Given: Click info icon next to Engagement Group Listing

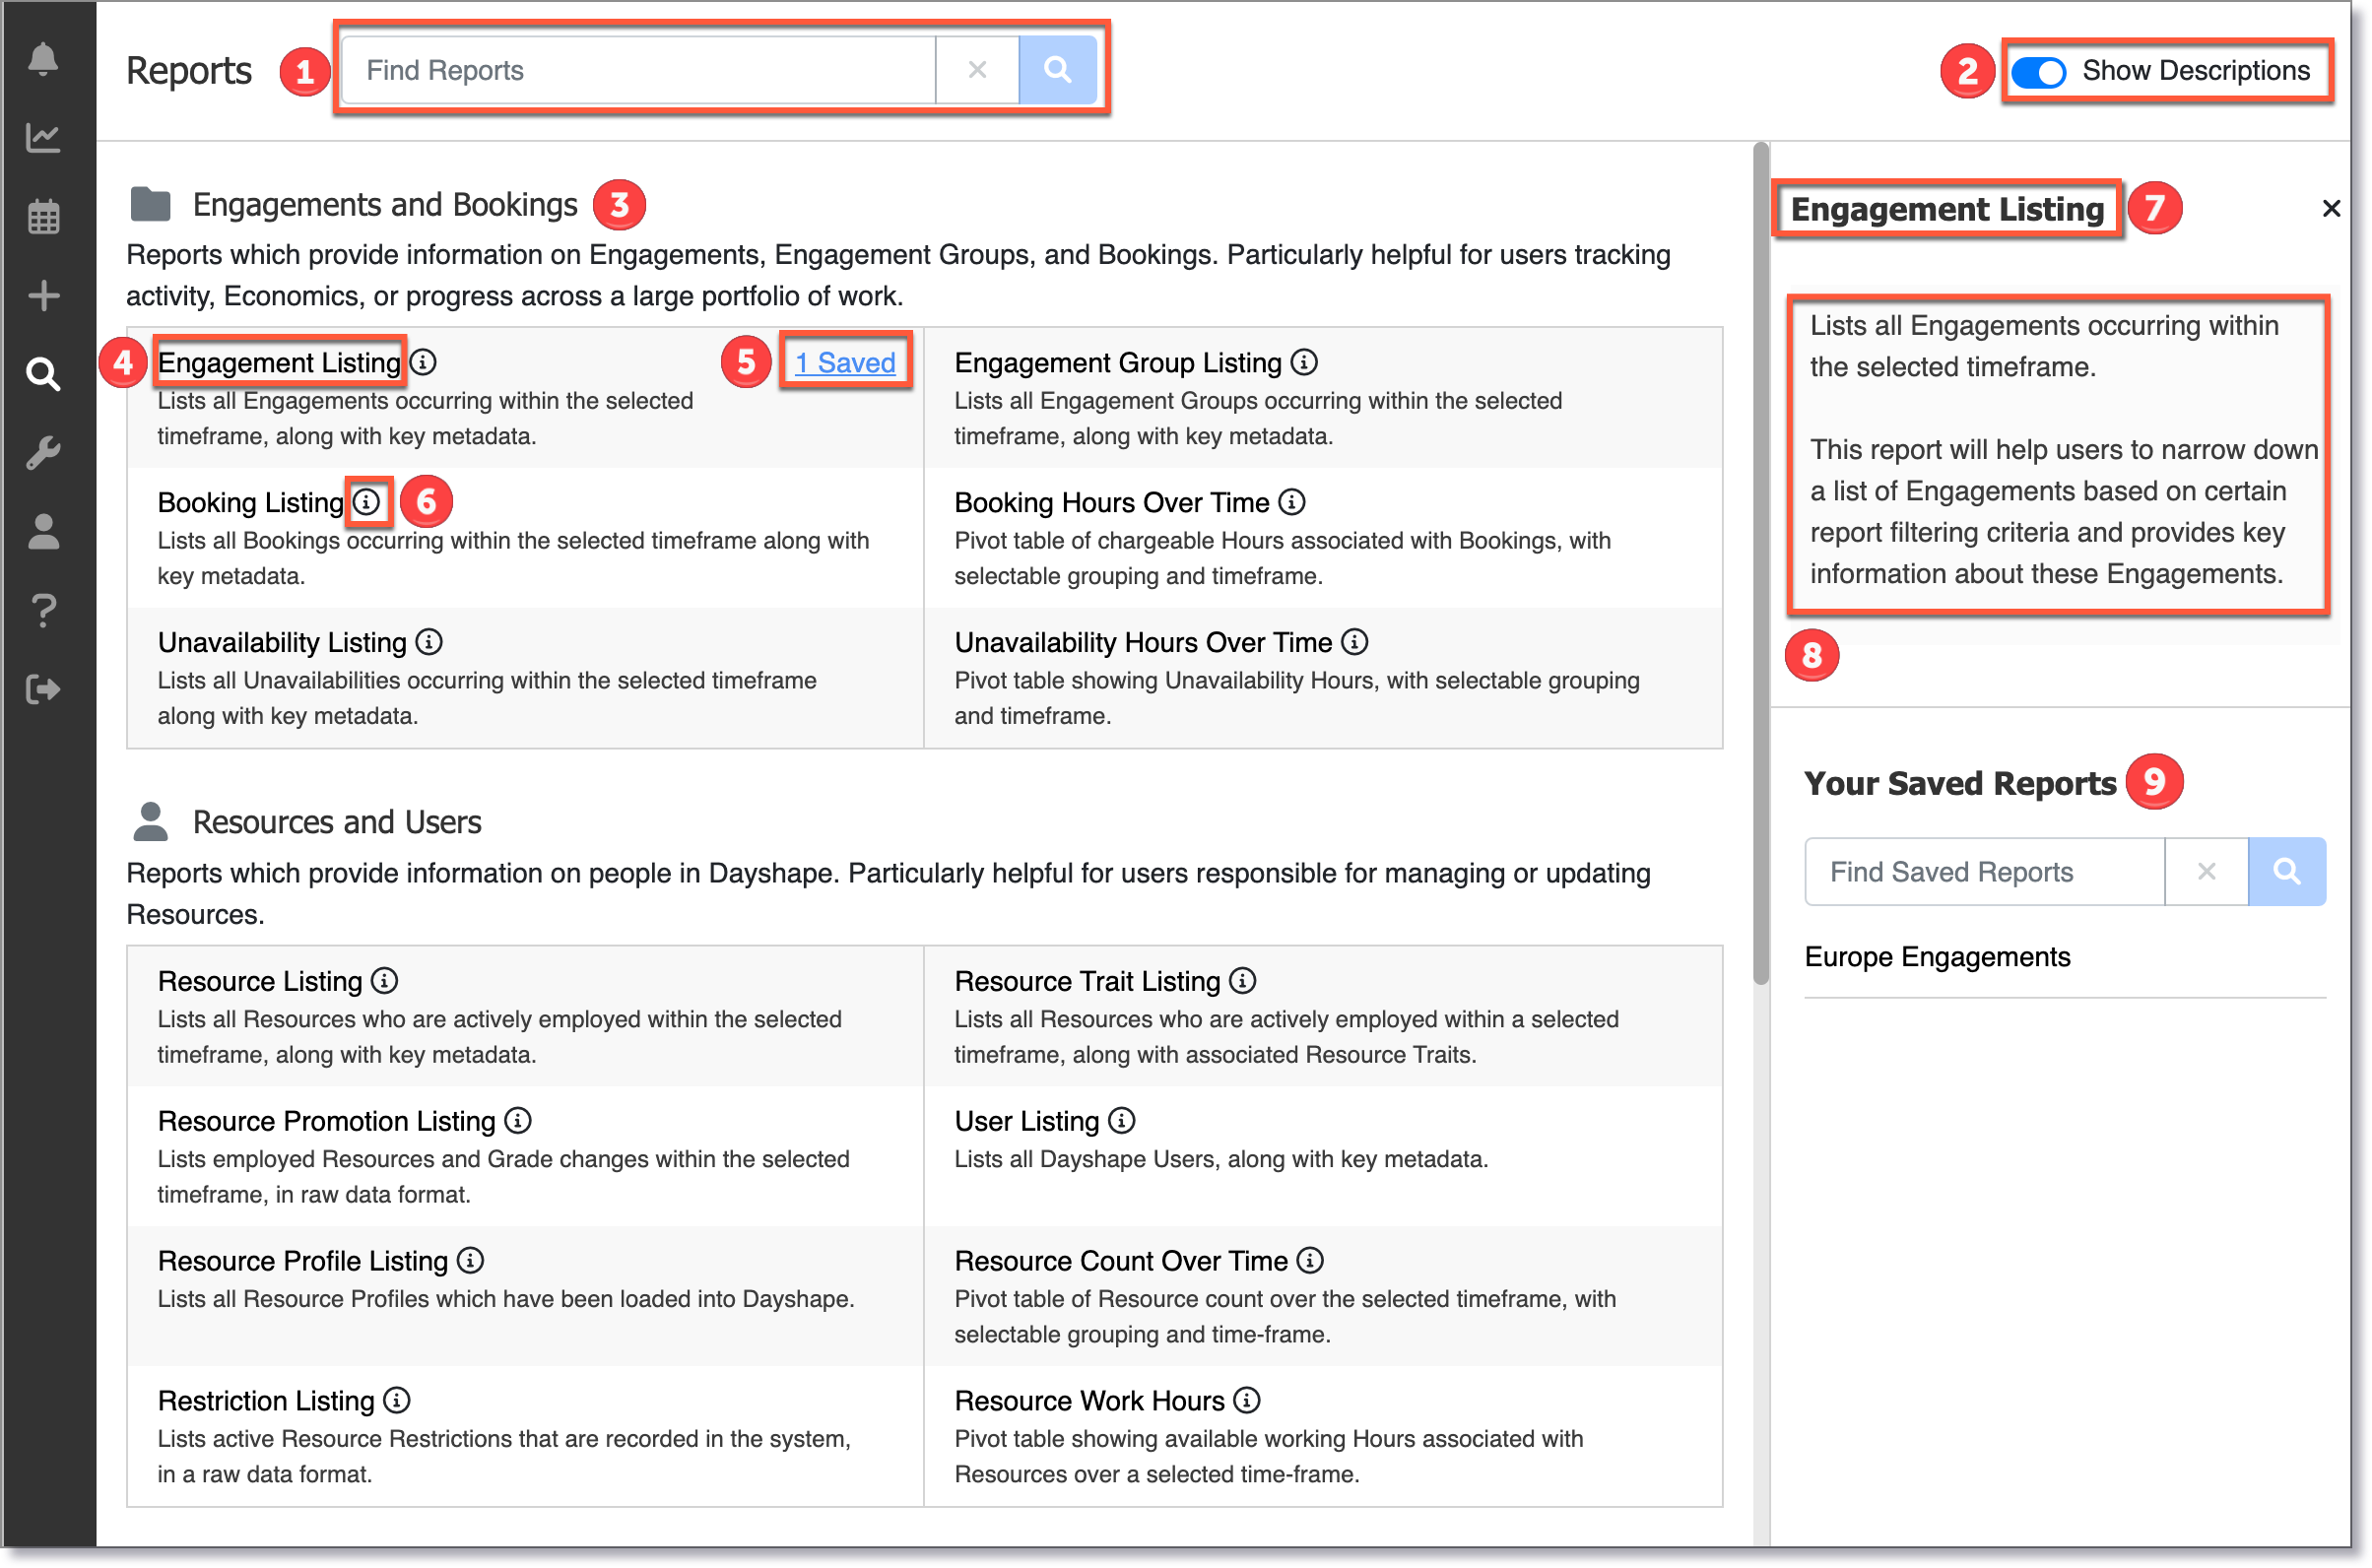Looking at the screenshot, I should click(1304, 362).
